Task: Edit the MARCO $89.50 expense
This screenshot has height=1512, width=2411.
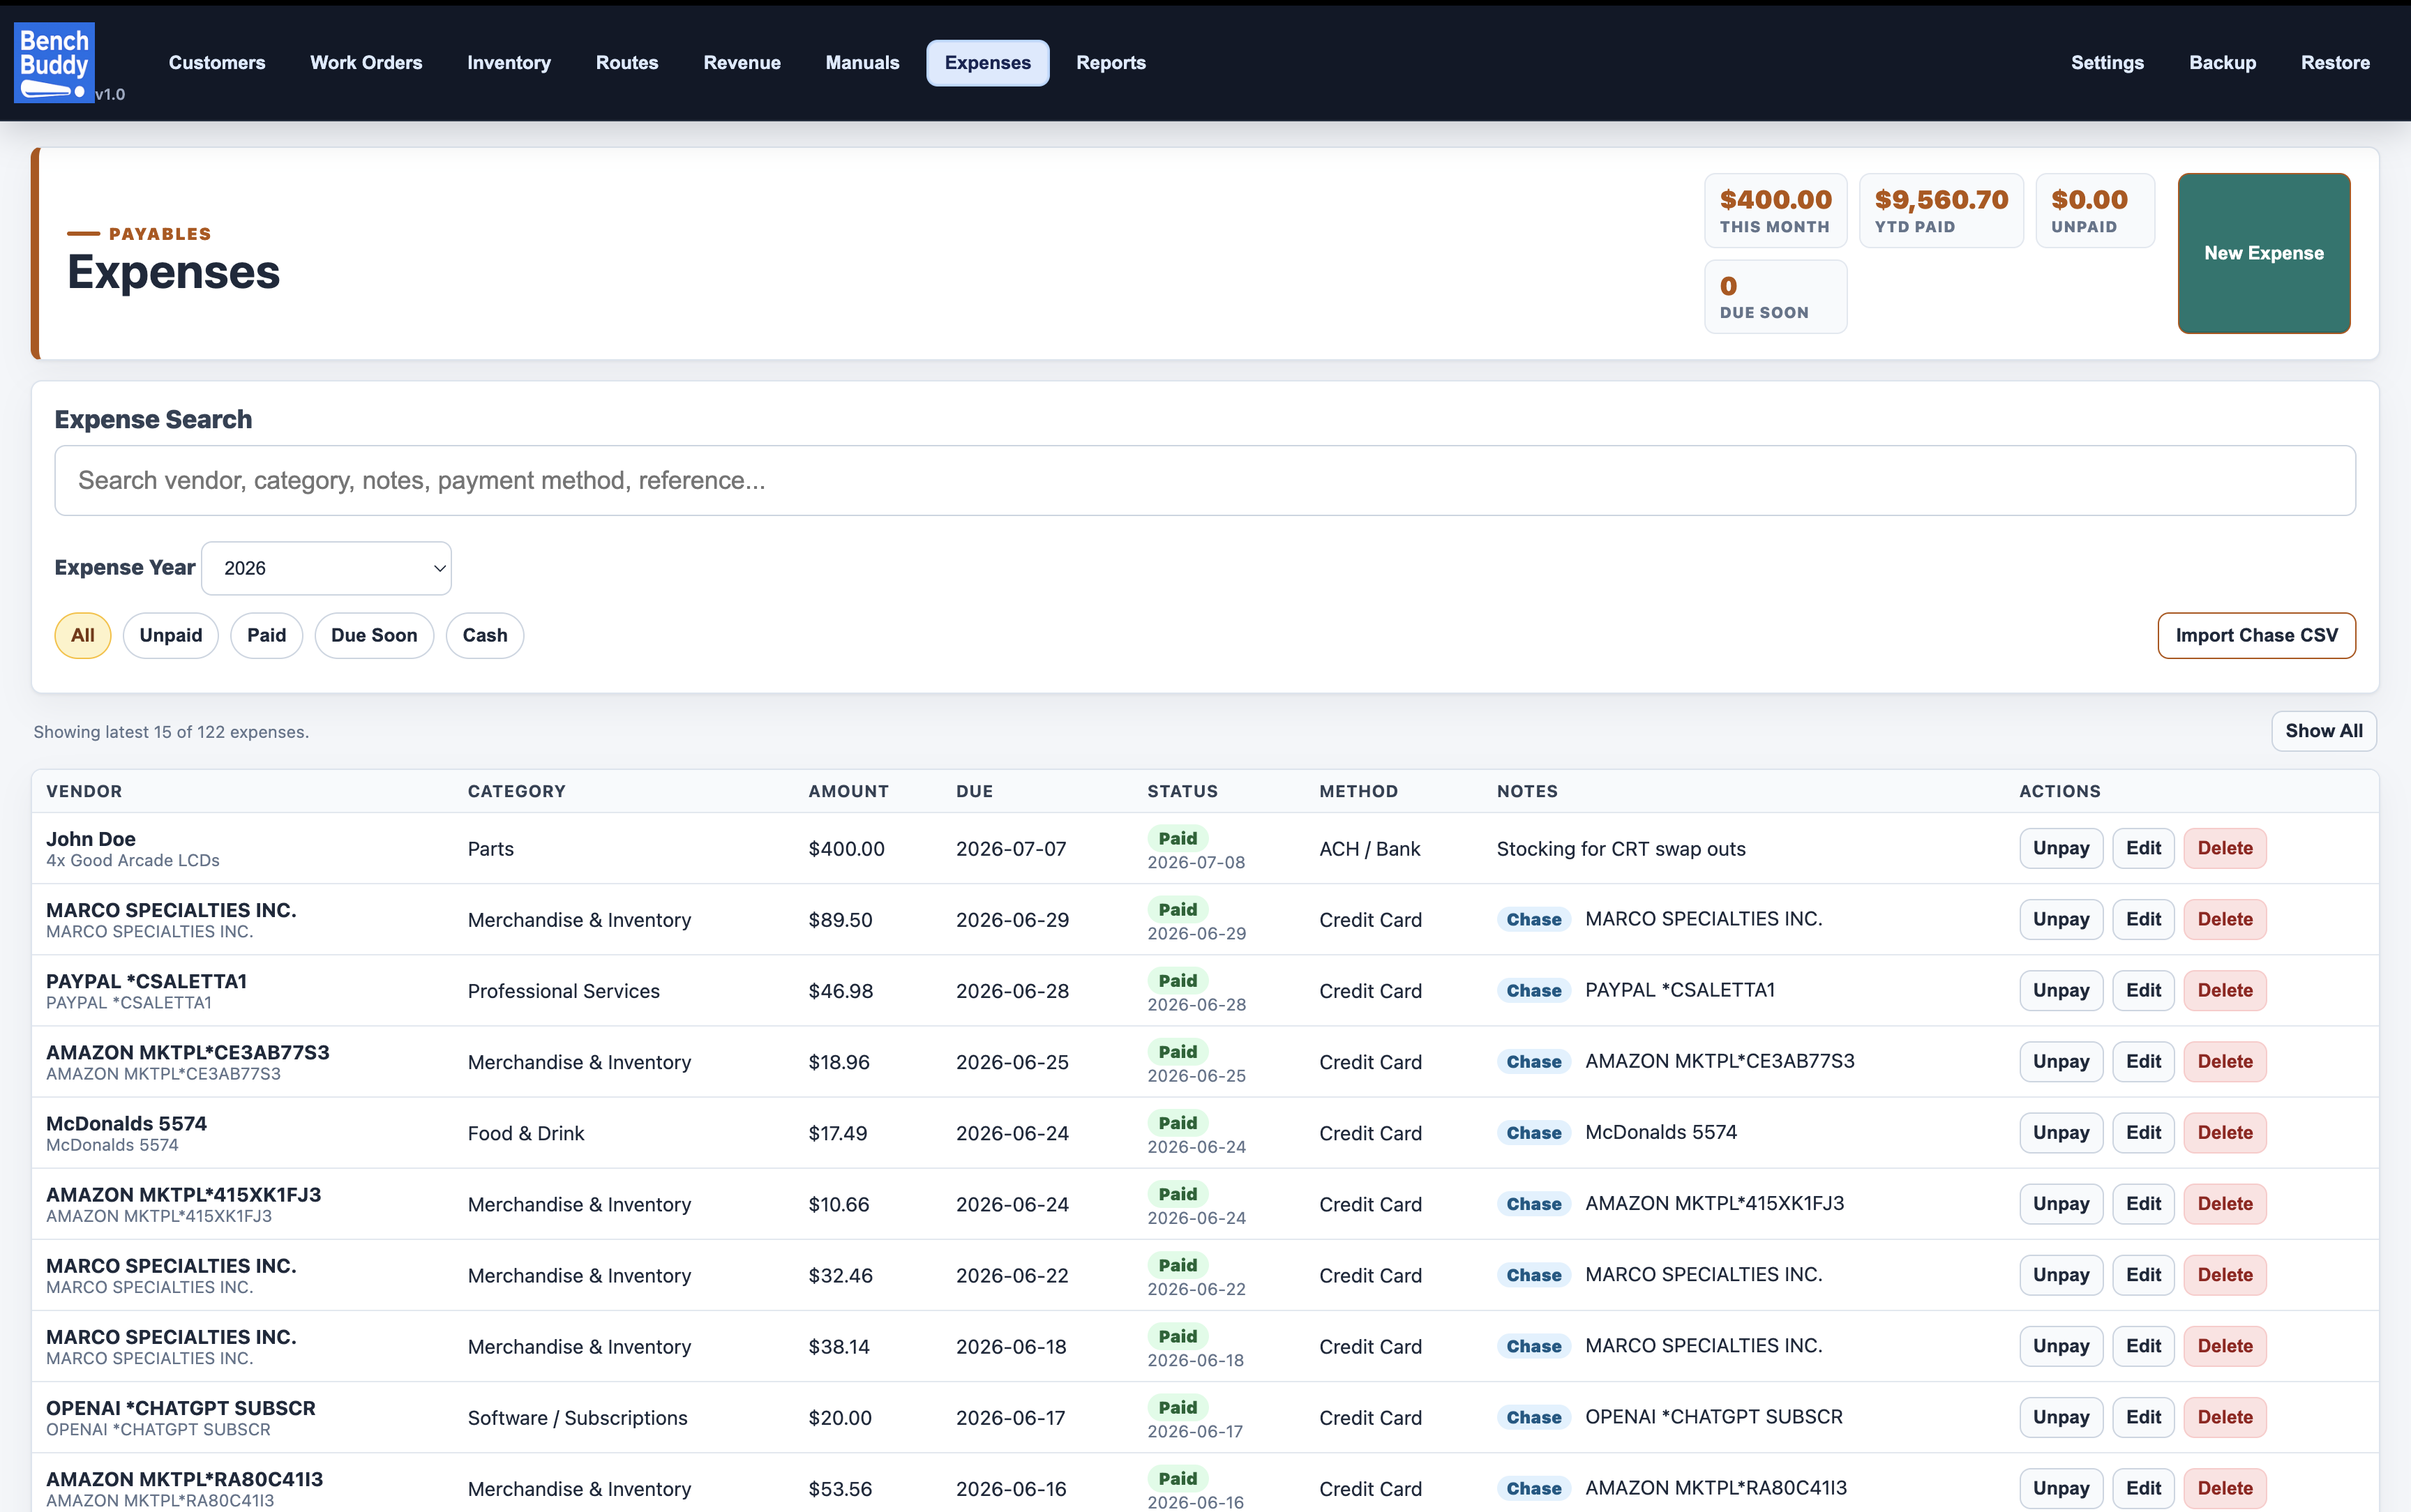Action: point(2143,919)
